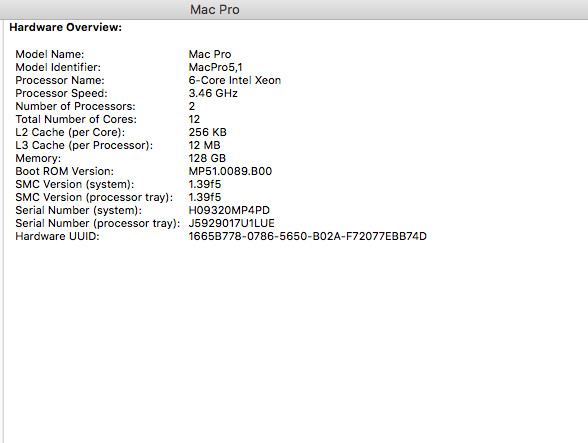Select the 128 GB memory value
This screenshot has width=588, height=443.
pos(207,158)
